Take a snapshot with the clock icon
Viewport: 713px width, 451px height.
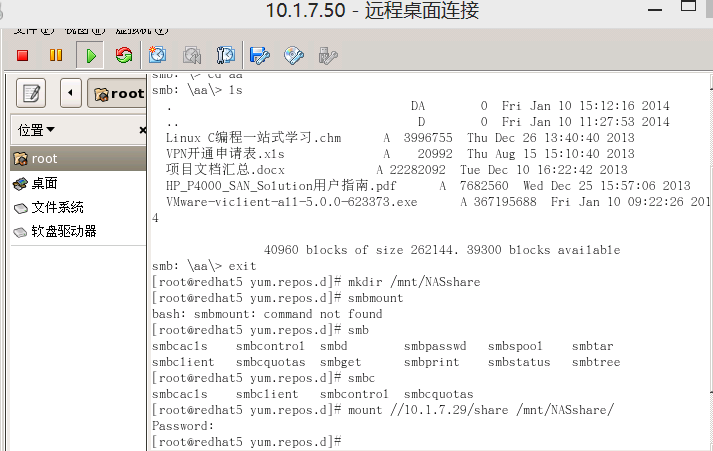pos(157,55)
